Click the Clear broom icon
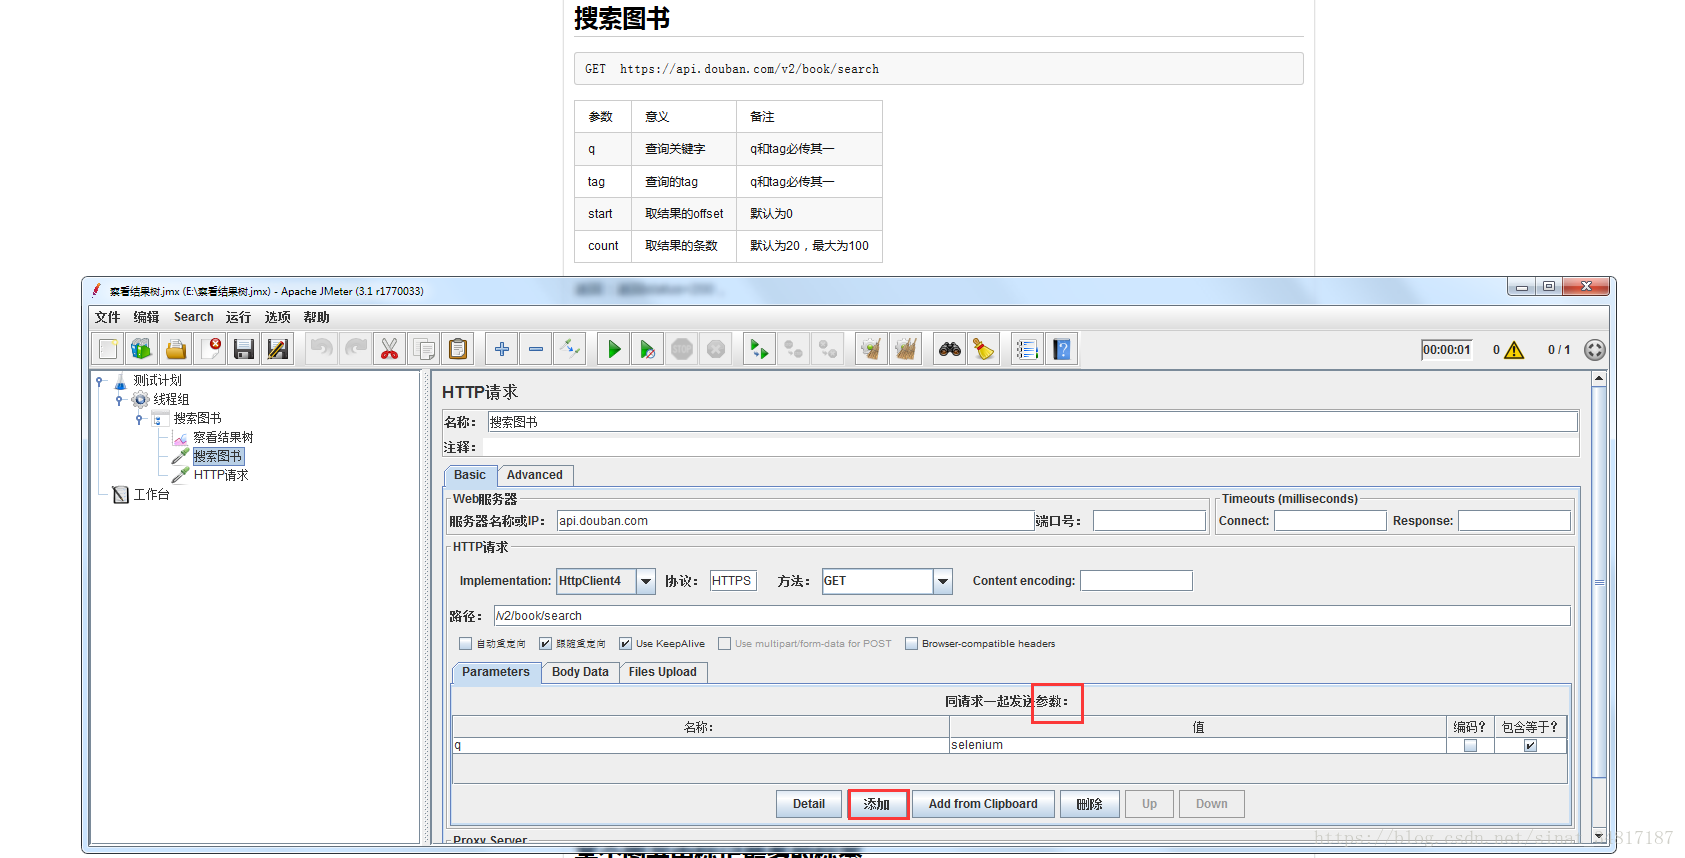Image resolution: width=1685 pixels, height=858 pixels. click(x=872, y=349)
